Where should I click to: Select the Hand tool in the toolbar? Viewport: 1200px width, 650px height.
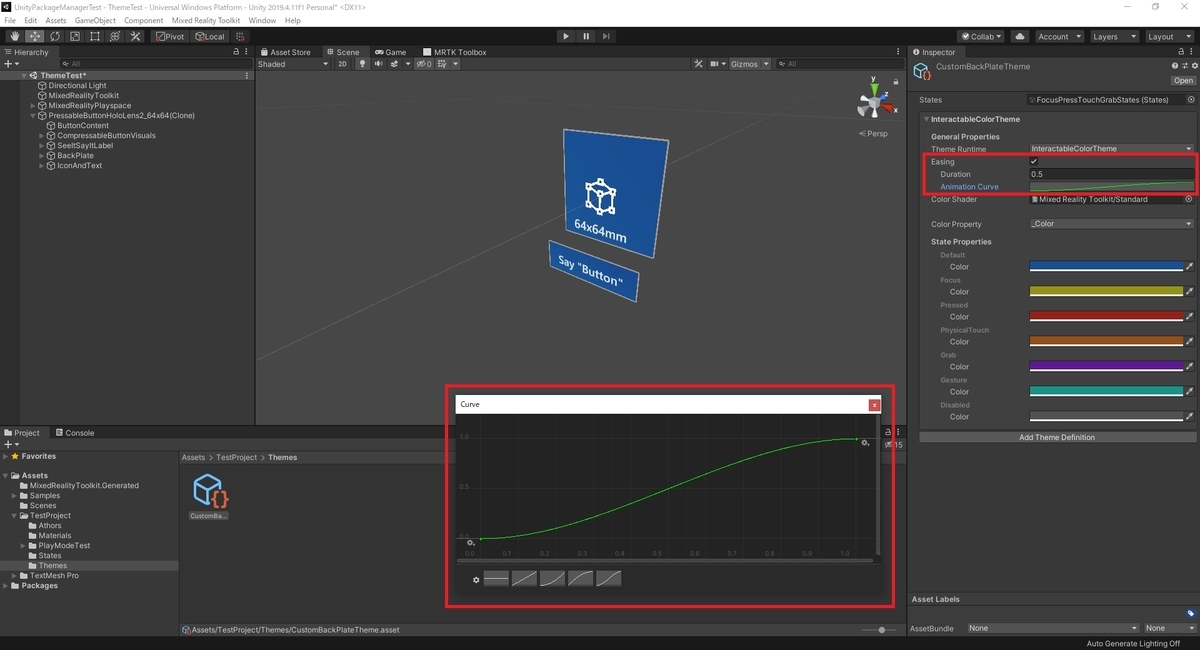pos(15,36)
